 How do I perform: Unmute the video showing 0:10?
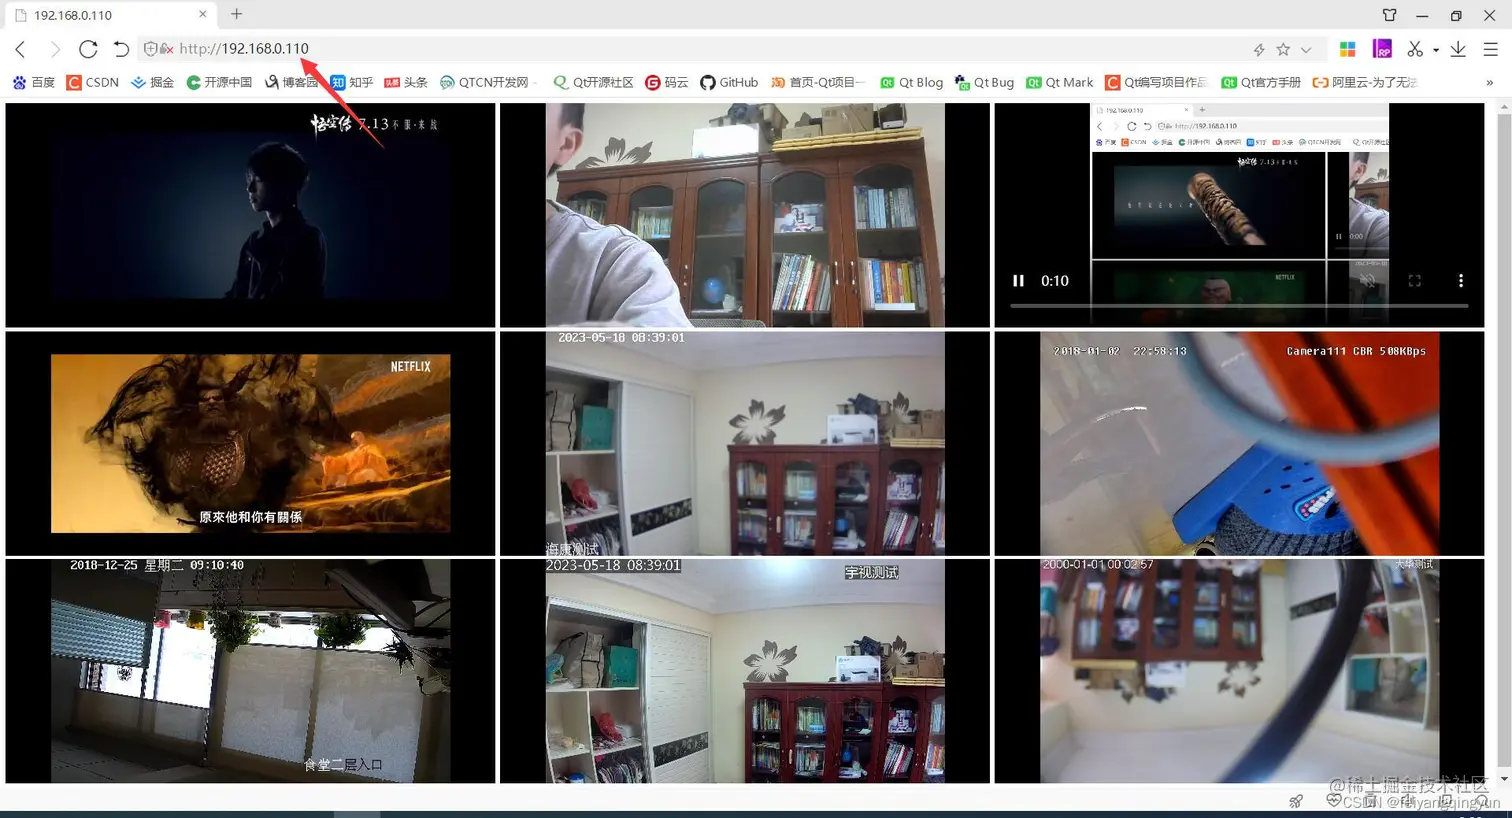[1369, 281]
